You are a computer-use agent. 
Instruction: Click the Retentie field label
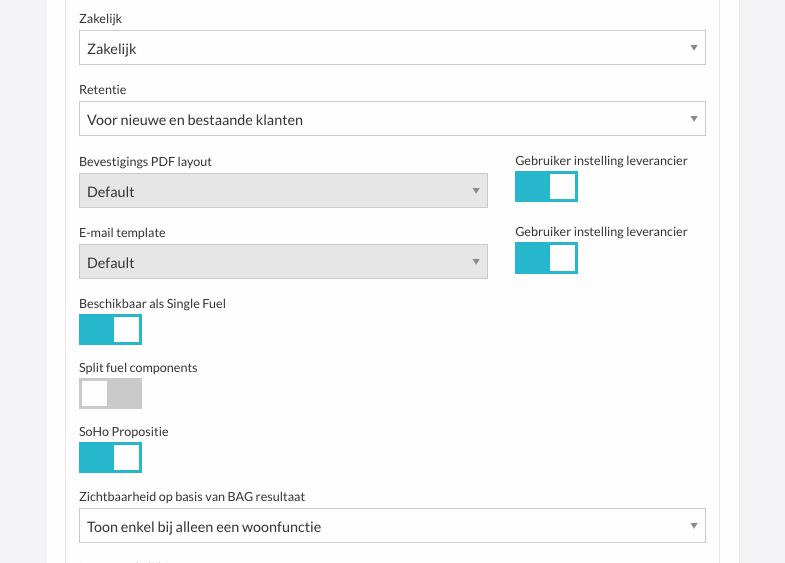click(103, 90)
